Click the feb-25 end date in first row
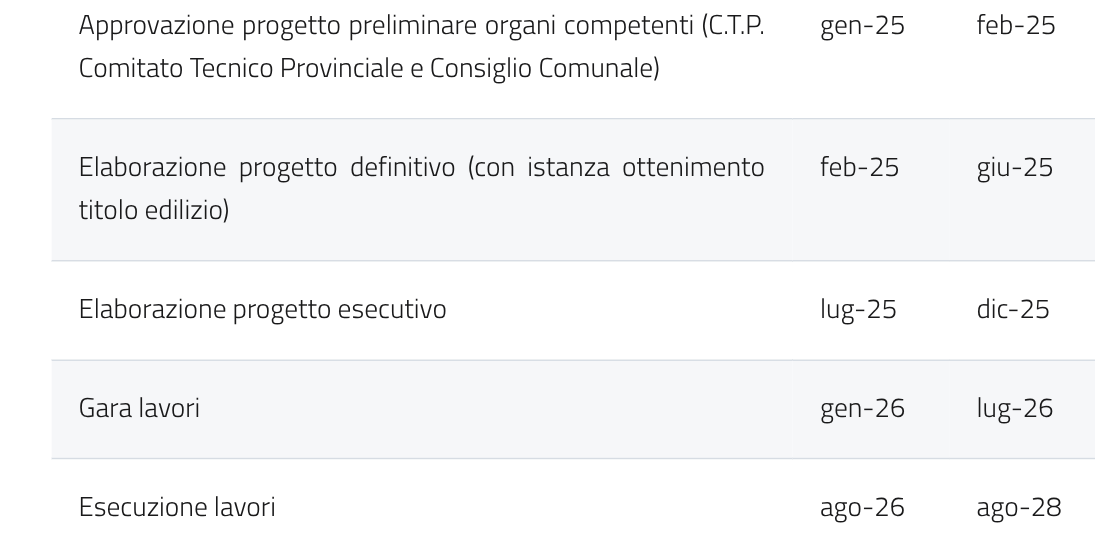Viewport: 1095px width, 552px height. pos(1015,25)
